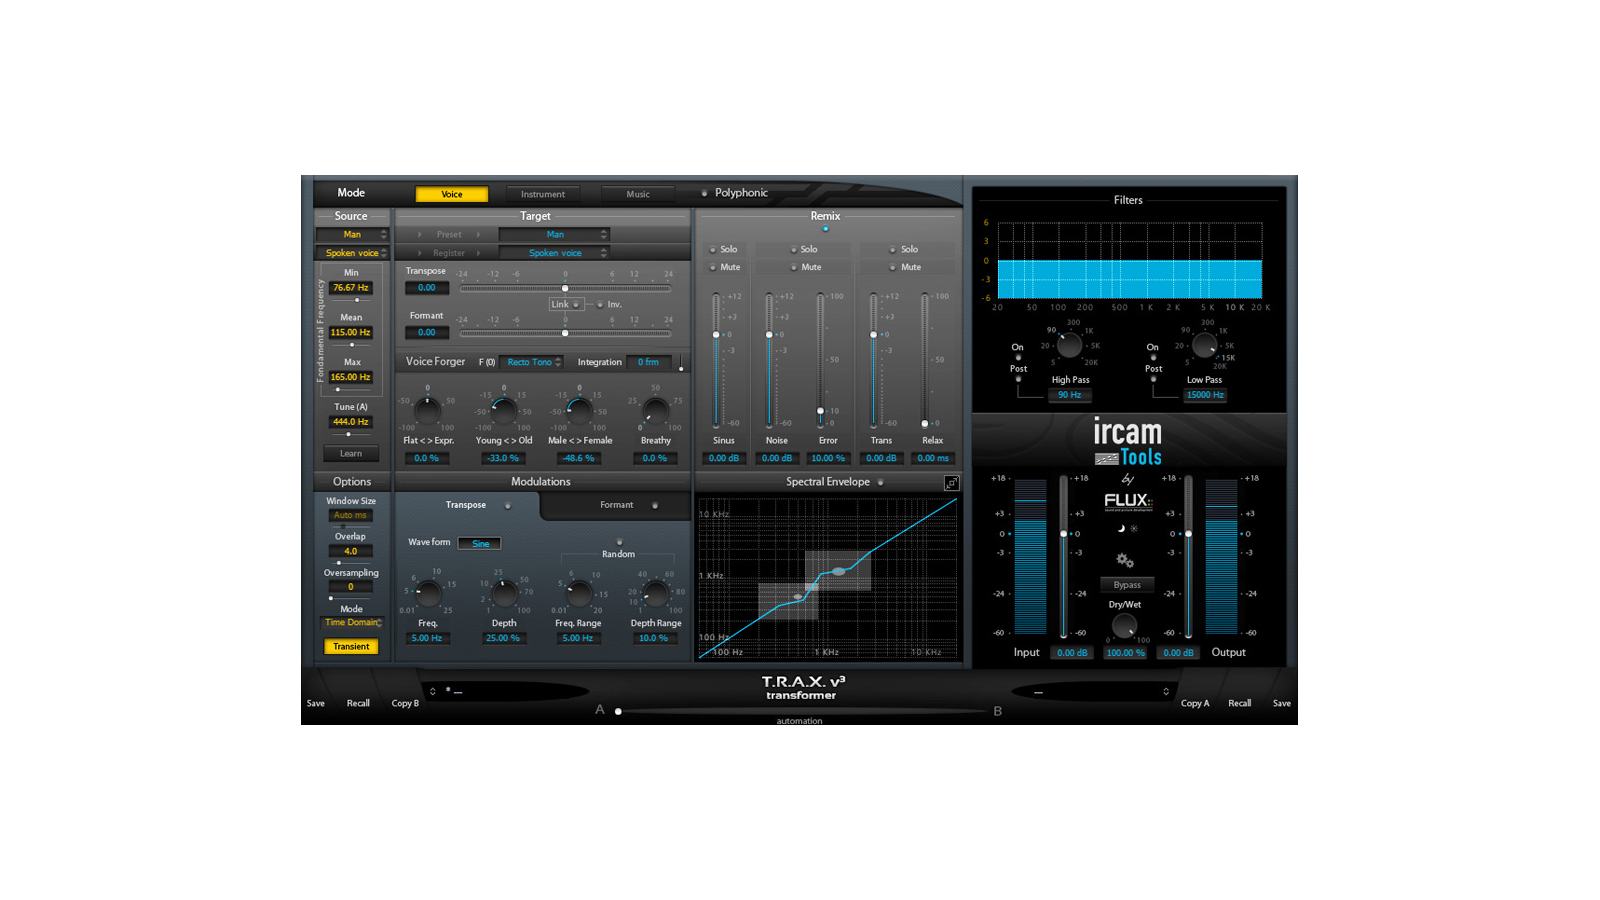Click the Breathy knob
The height and width of the screenshot is (900, 1600).
656,411
